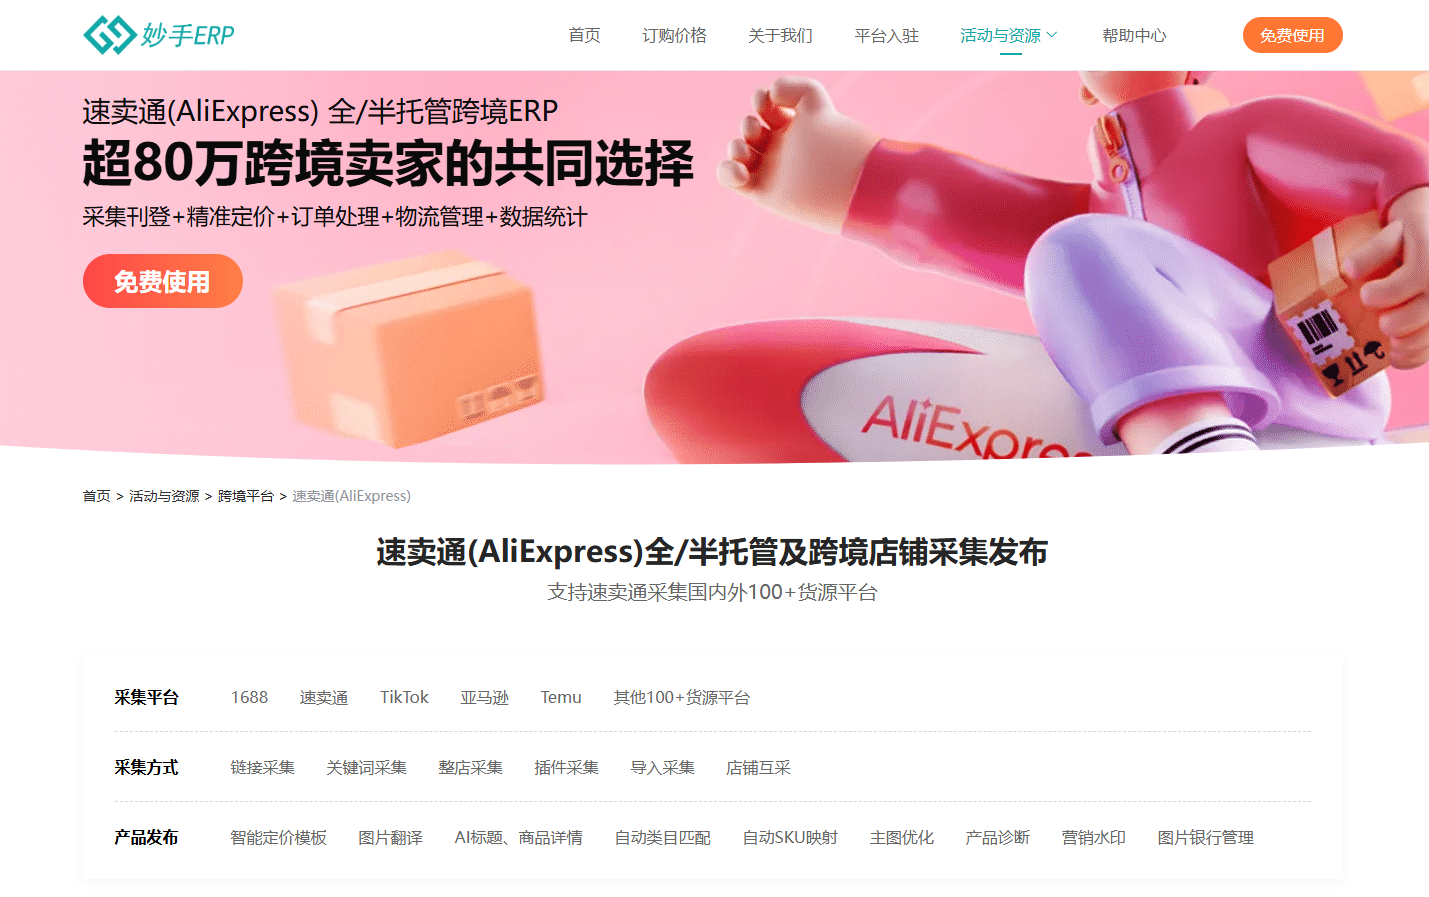This screenshot has height=897, width=1429.
Task: Click the 跨境平台 breadcrumb link
Action: tap(245, 496)
